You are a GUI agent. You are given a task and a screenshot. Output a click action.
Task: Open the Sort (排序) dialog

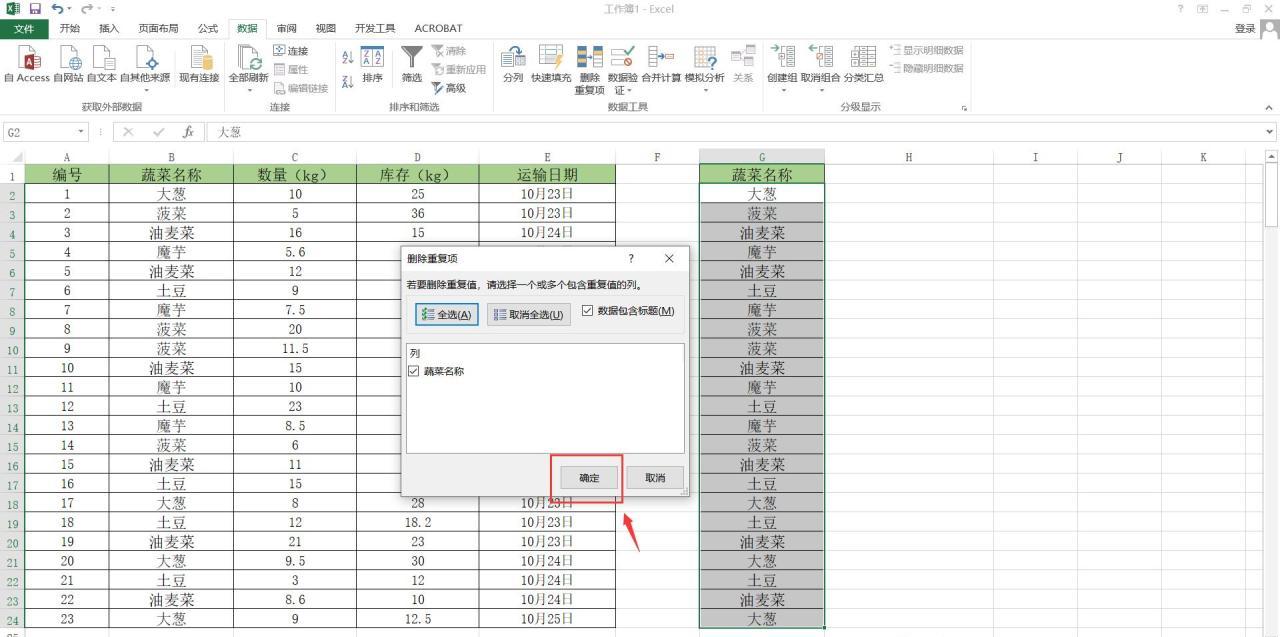[372, 64]
